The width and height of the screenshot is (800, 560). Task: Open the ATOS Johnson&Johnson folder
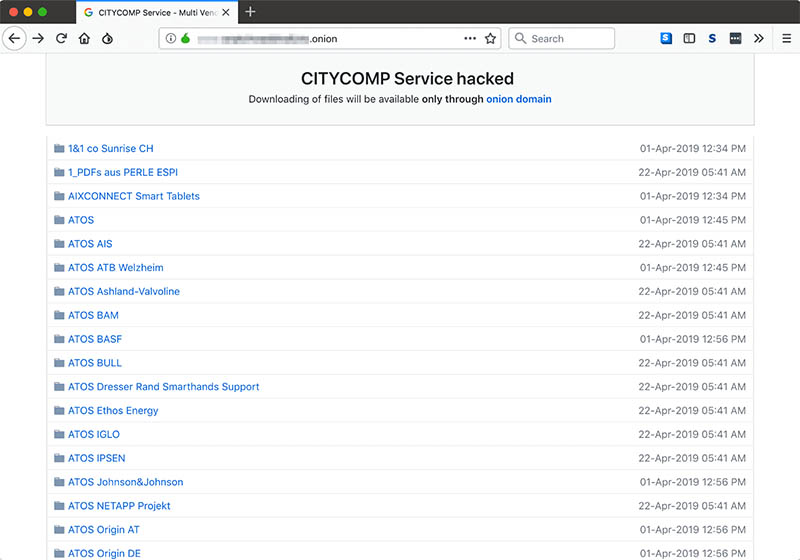coord(126,482)
